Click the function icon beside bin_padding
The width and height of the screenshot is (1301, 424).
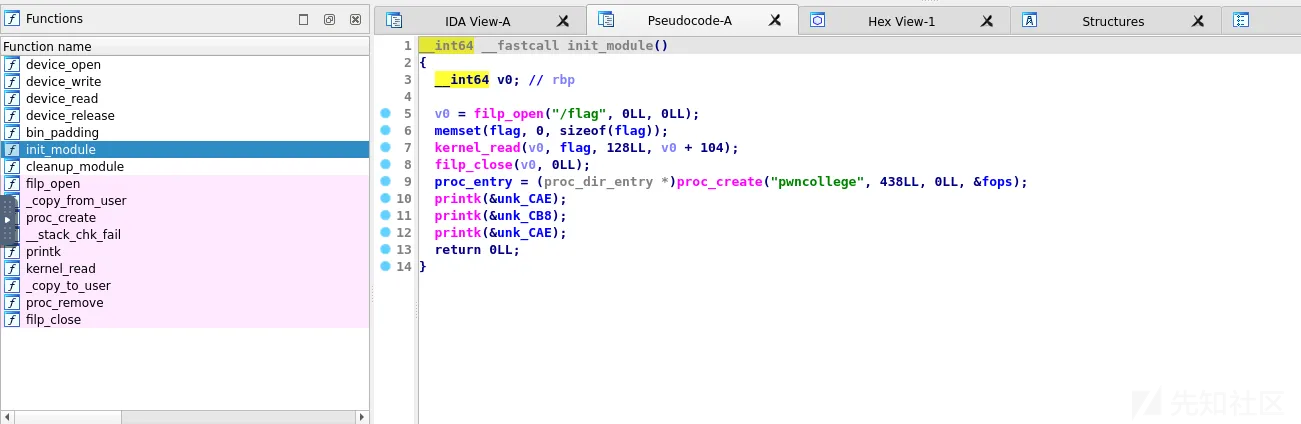click(12, 132)
